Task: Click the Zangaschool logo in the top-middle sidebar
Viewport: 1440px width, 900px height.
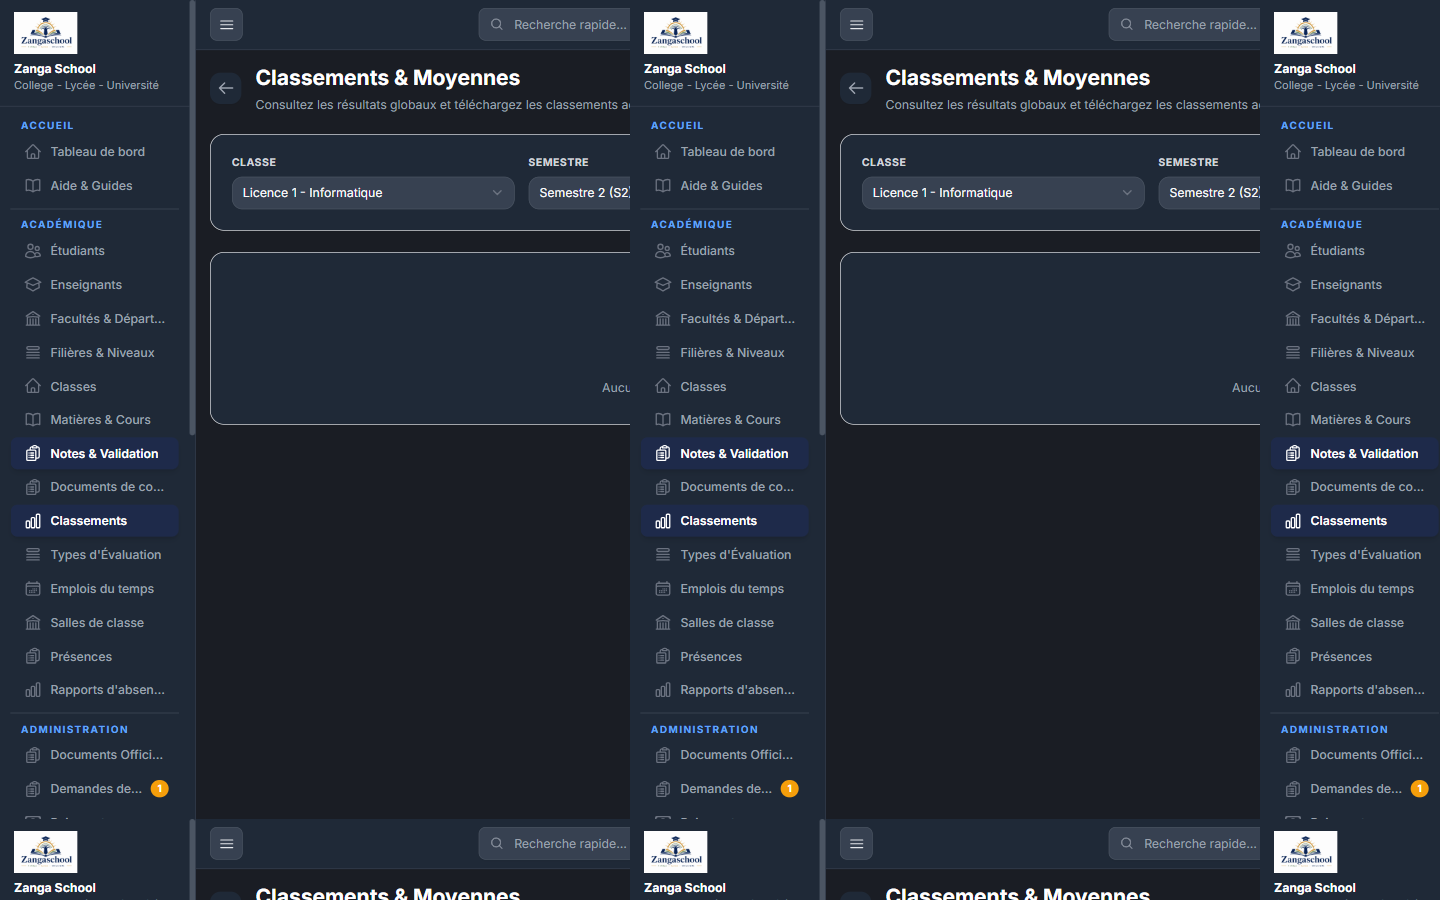Action: [676, 33]
